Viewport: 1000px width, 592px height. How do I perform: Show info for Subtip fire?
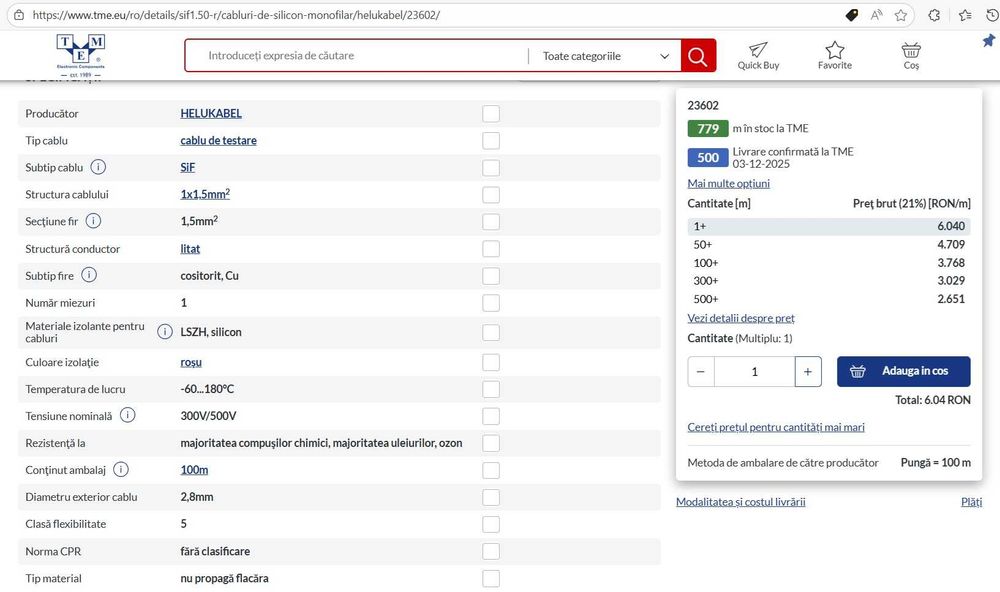89,275
